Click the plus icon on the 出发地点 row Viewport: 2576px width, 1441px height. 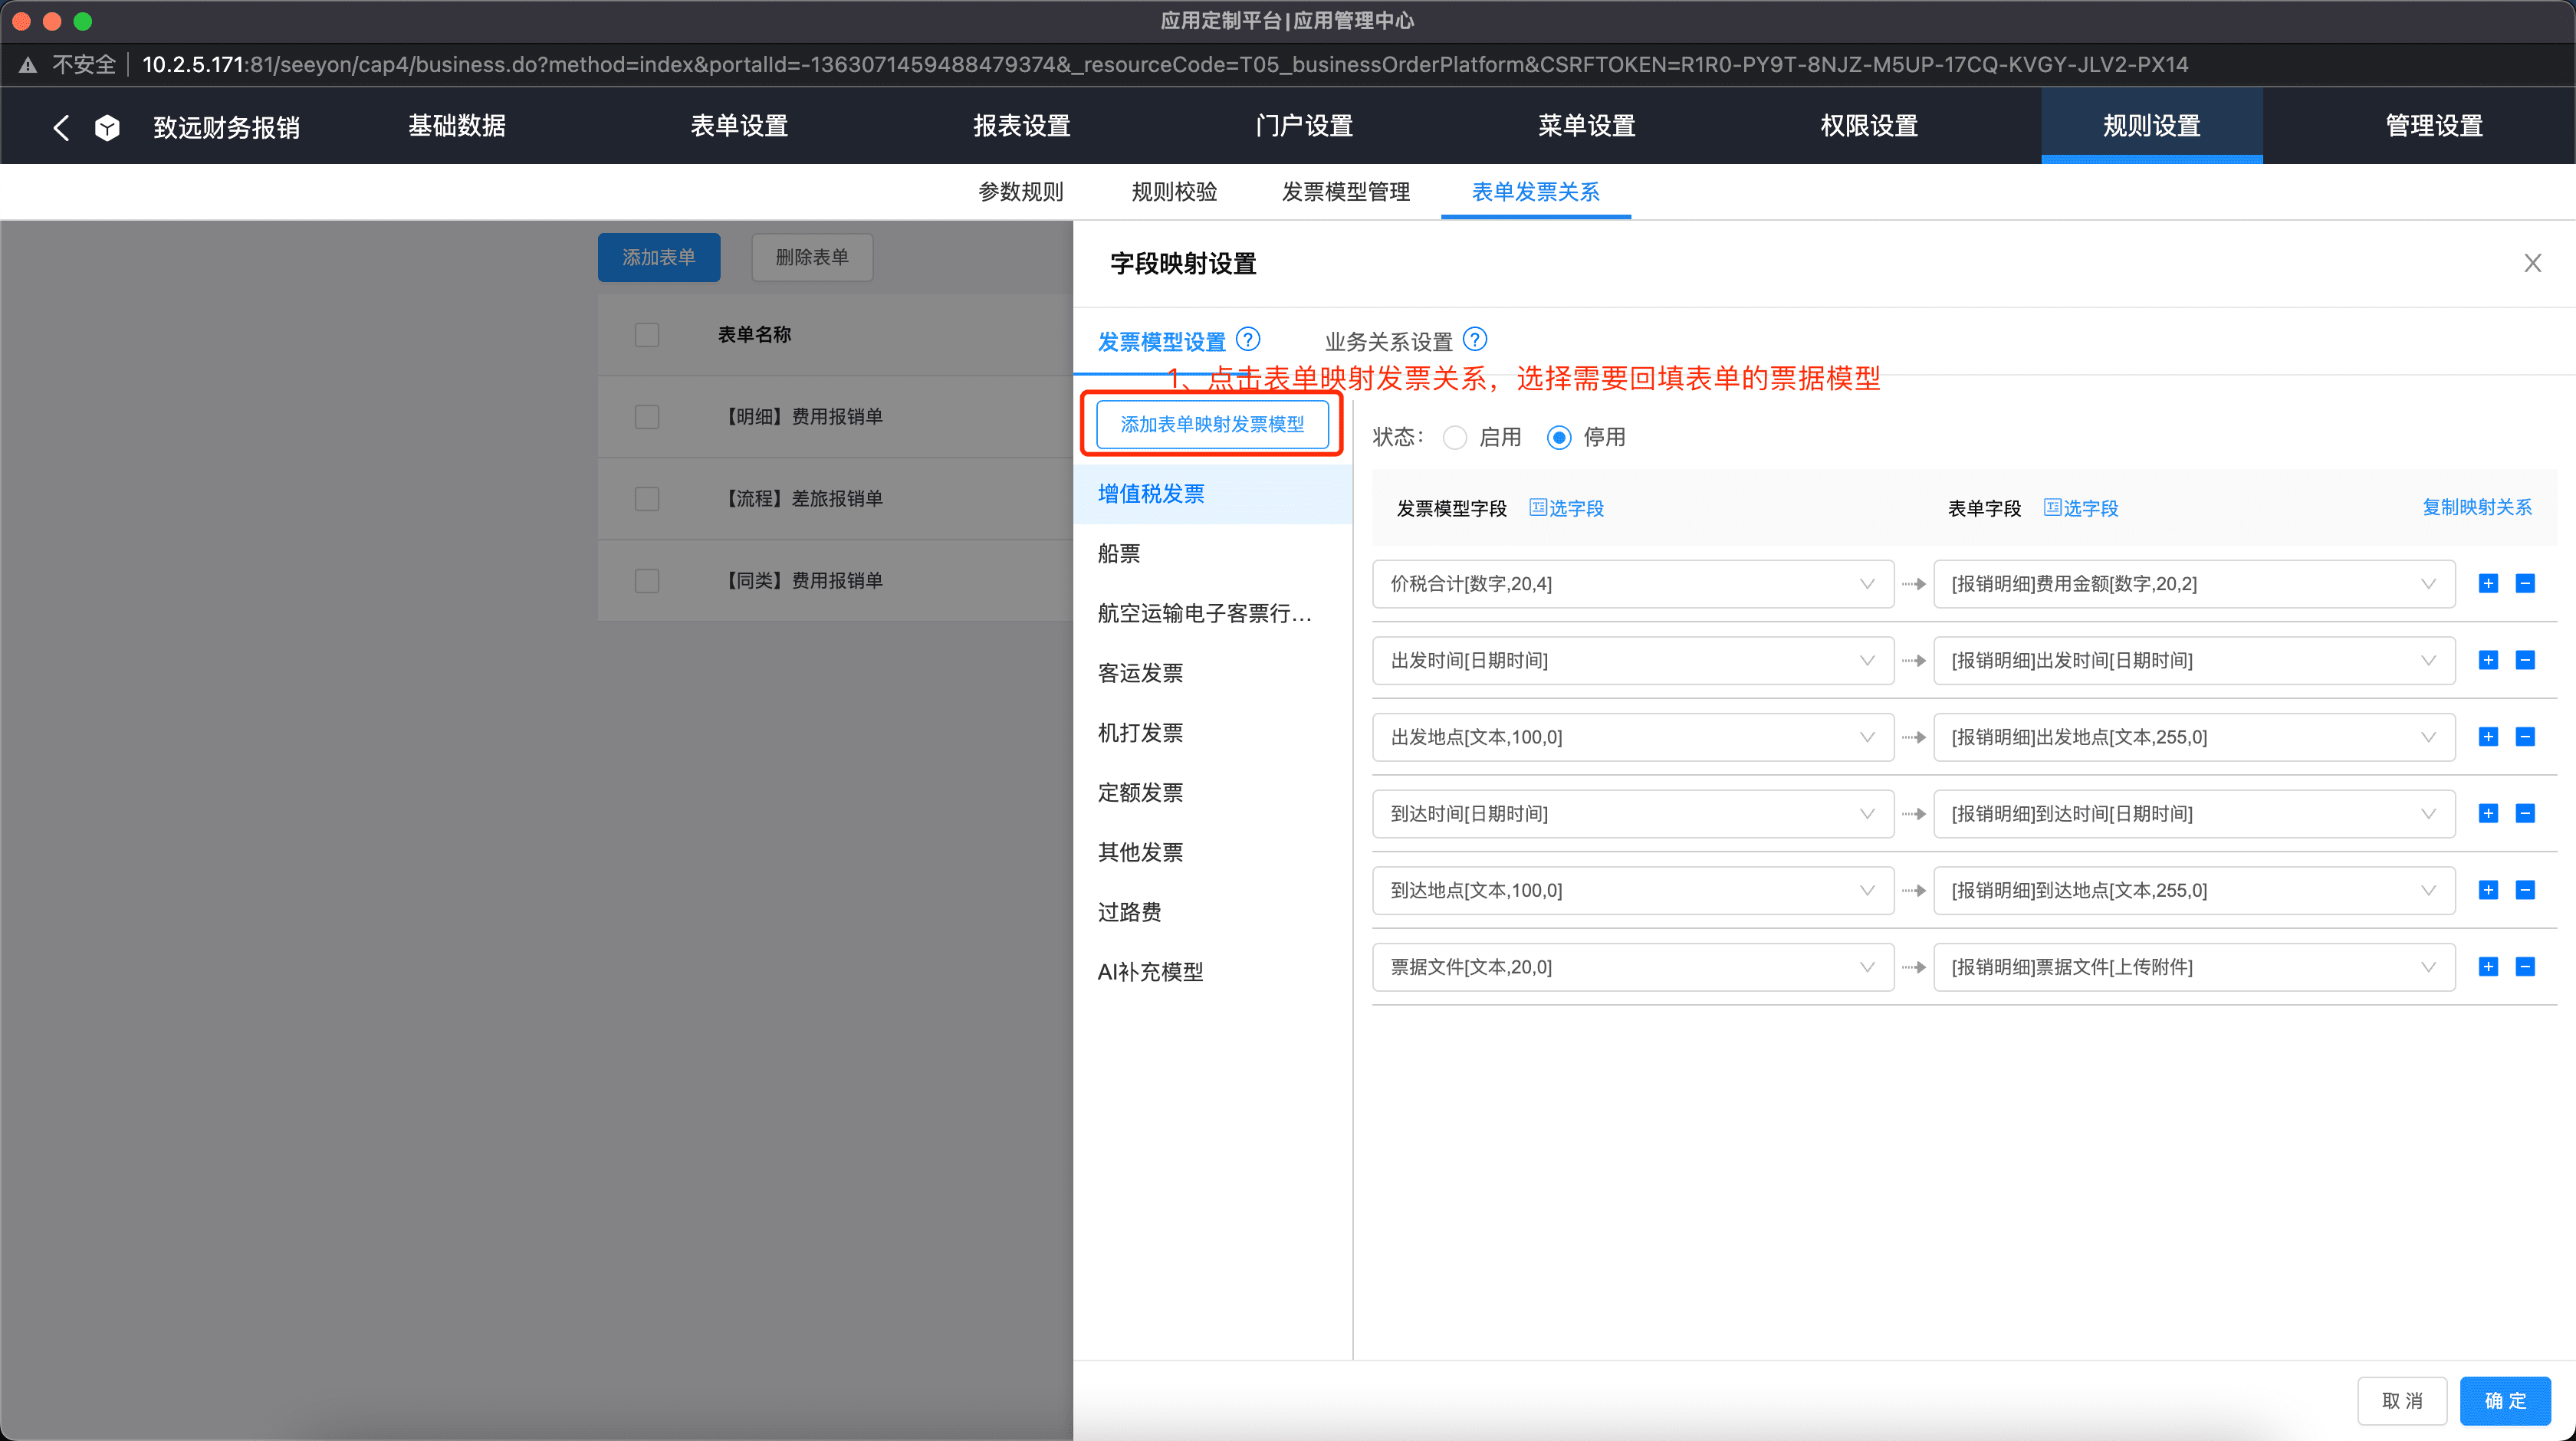click(2488, 737)
